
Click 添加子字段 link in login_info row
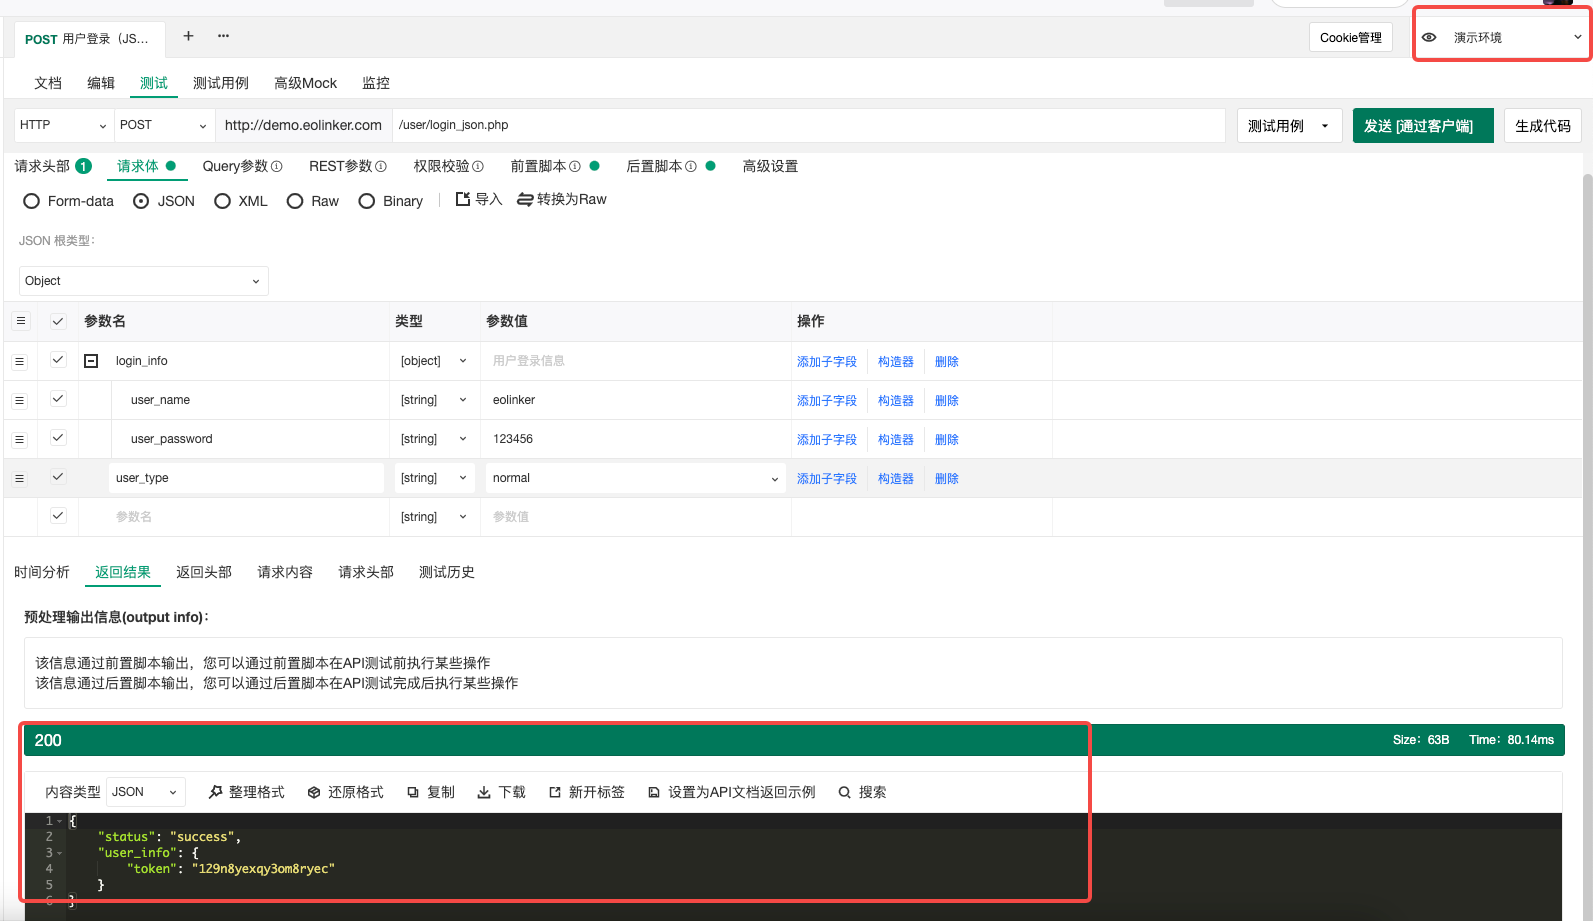[827, 362]
